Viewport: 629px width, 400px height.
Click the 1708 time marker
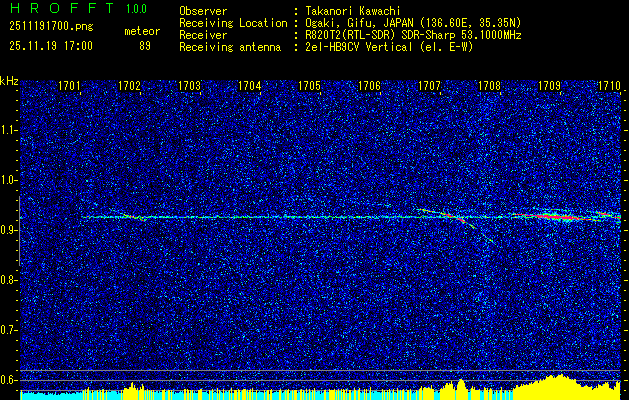click(489, 86)
